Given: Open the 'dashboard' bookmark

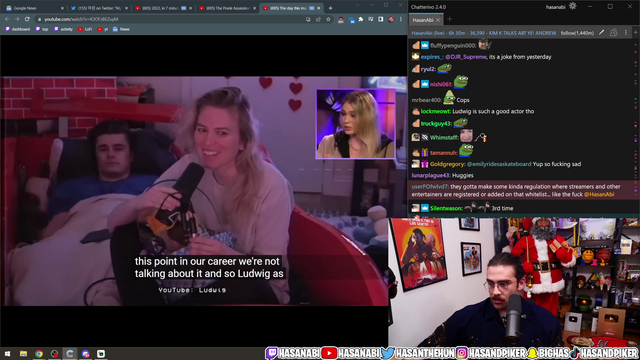Looking at the screenshot, I should (18, 29).
